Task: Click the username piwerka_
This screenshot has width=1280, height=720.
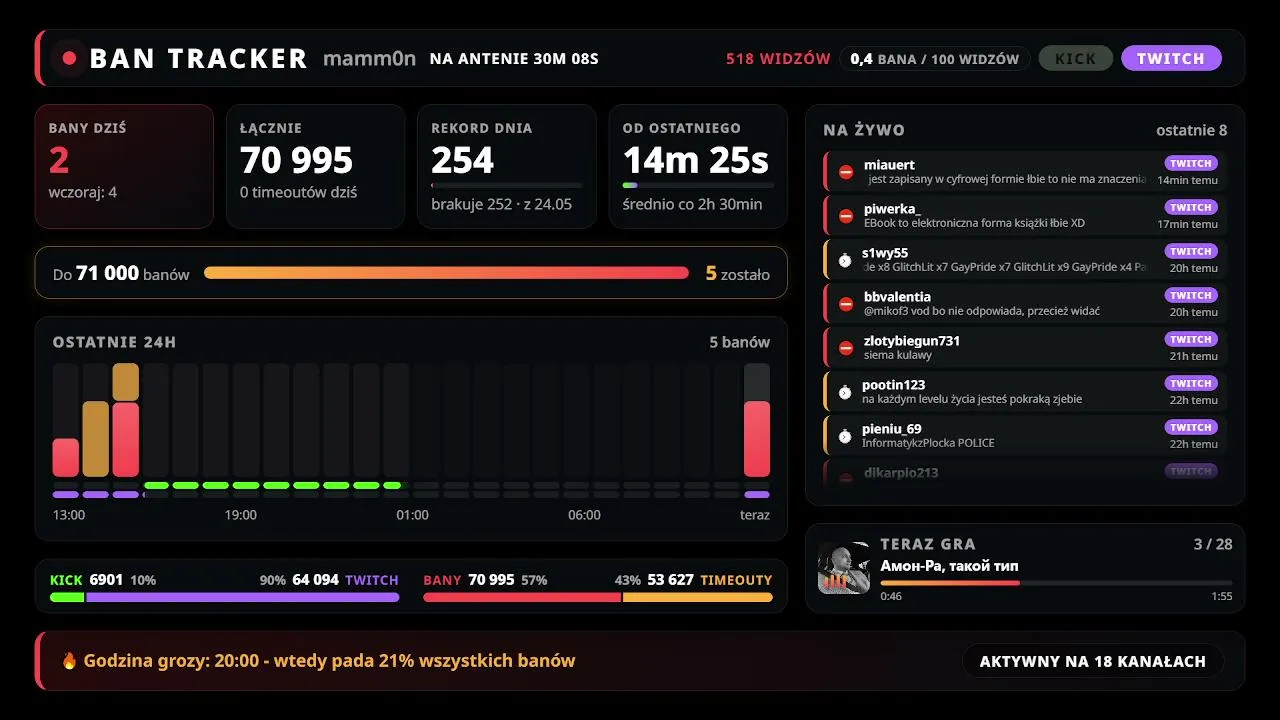Action: [x=892, y=208]
